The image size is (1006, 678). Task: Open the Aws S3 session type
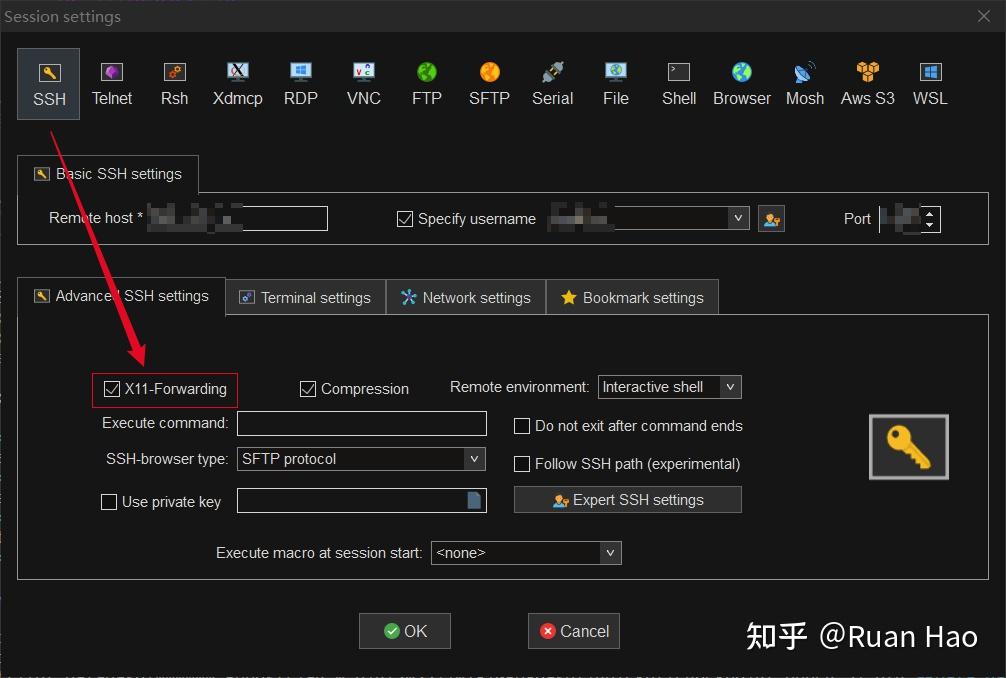(866, 84)
